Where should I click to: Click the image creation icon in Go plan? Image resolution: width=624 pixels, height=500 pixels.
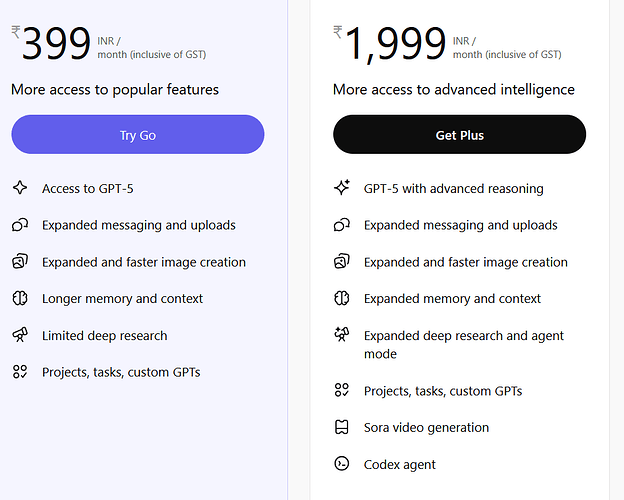point(20,262)
